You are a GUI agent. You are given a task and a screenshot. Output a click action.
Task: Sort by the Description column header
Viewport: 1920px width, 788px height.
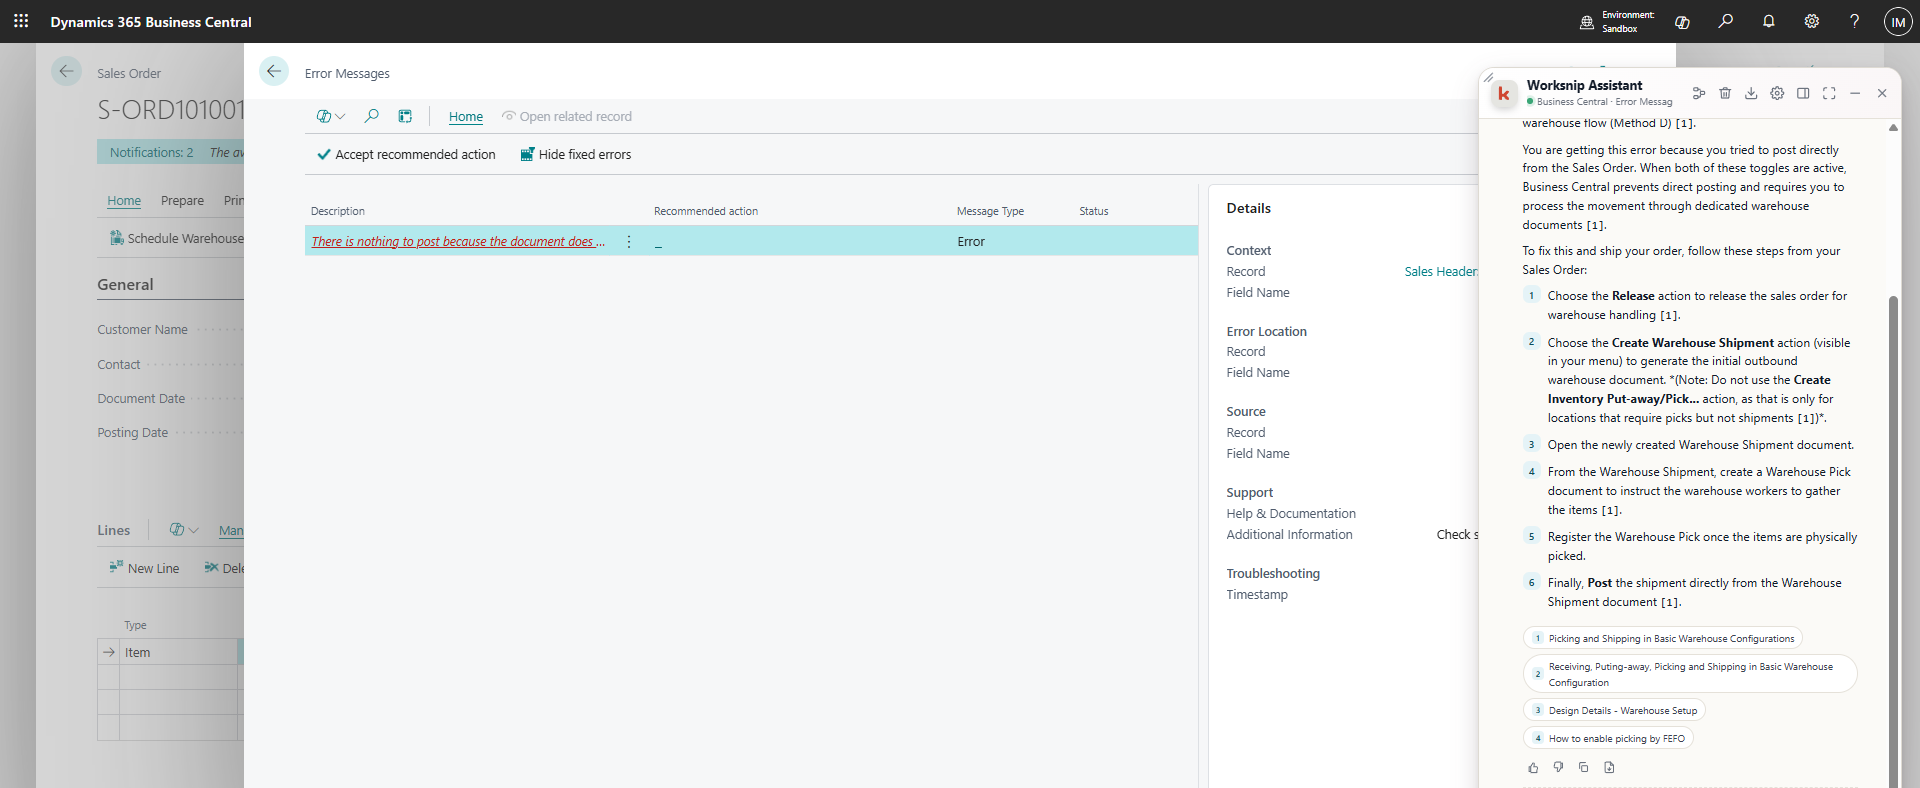pyautogui.click(x=338, y=211)
